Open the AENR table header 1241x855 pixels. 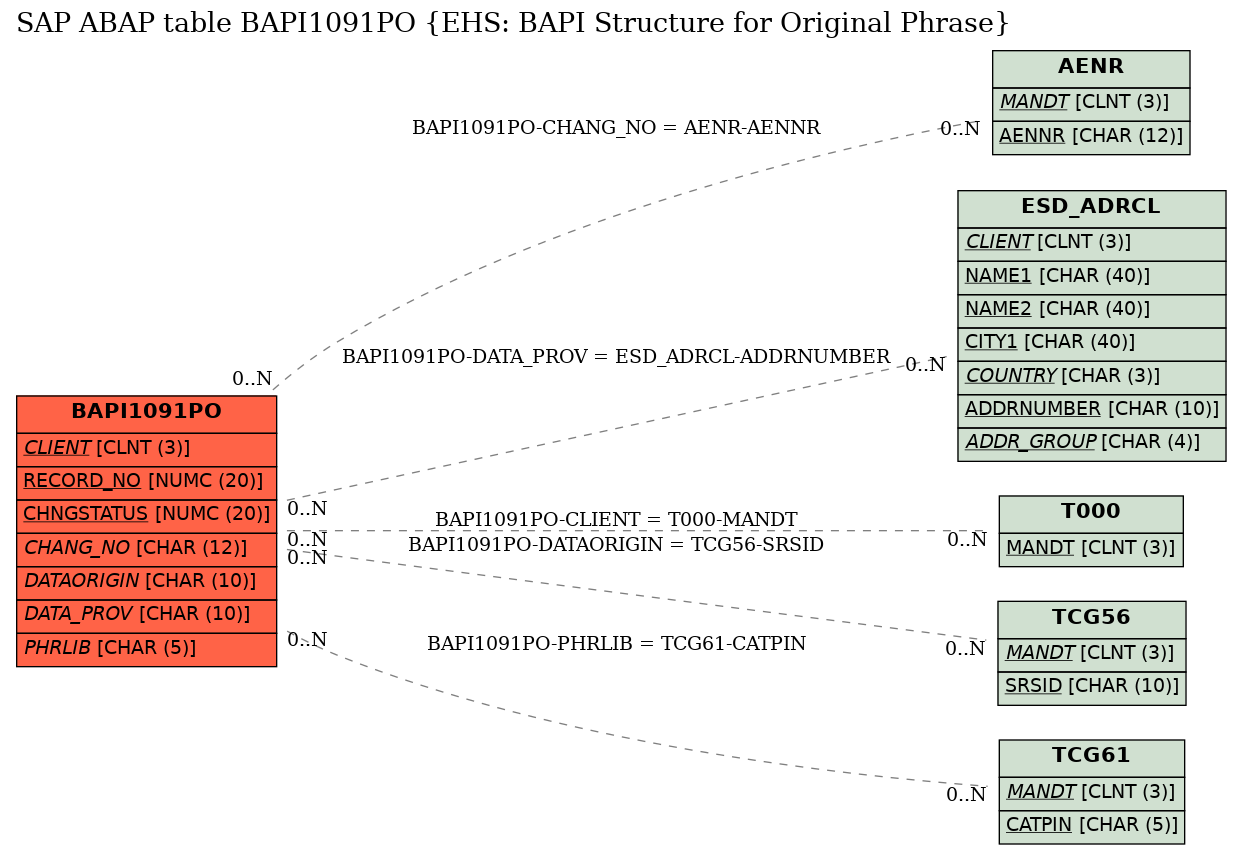1091,68
